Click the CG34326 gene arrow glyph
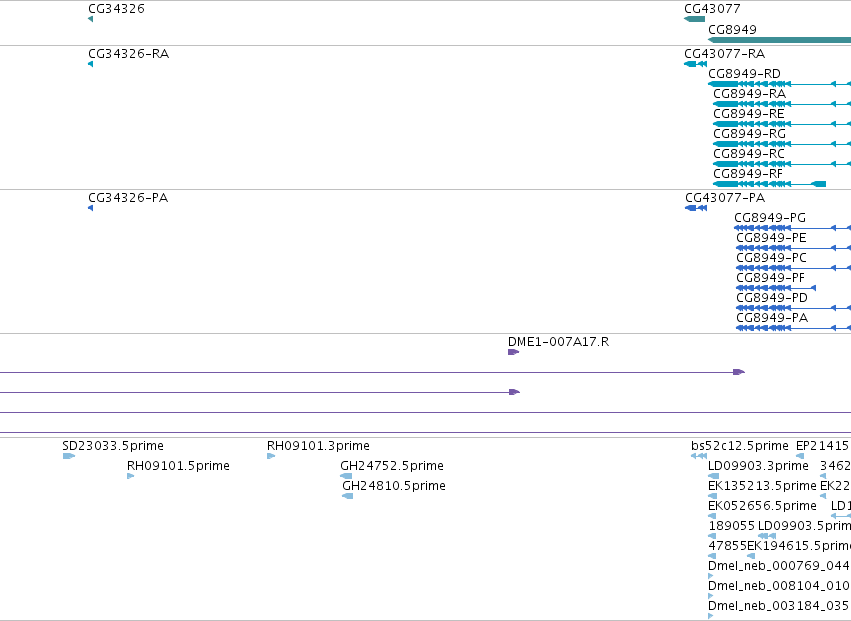 click(x=90, y=19)
